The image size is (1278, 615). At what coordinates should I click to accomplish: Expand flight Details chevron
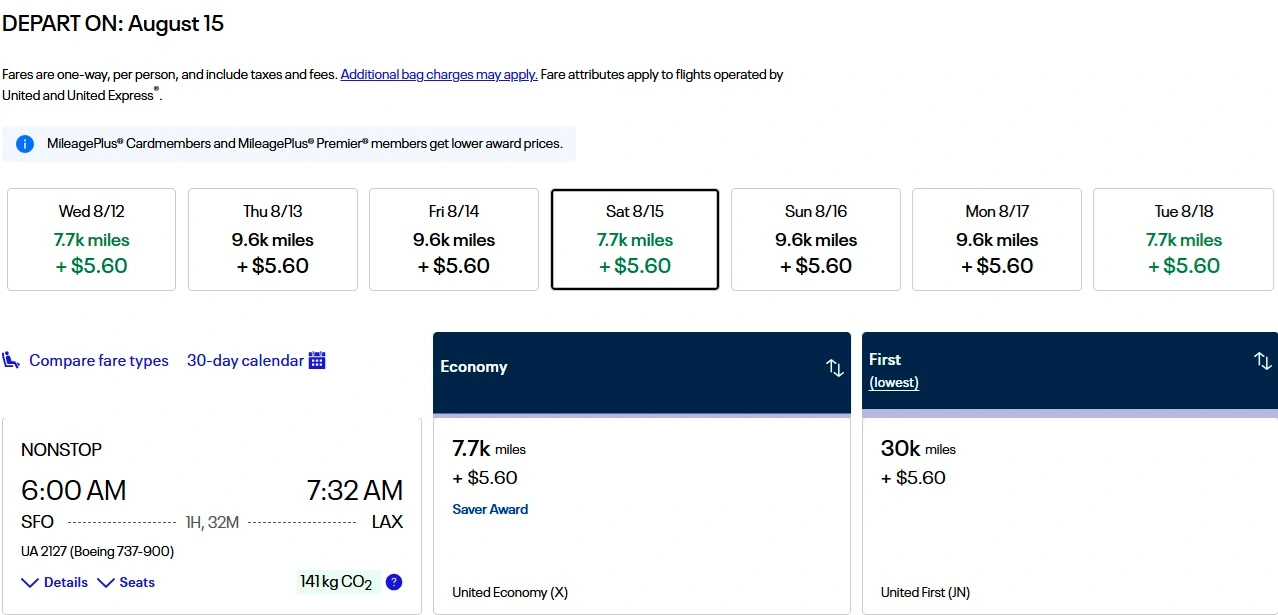coord(30,582)
